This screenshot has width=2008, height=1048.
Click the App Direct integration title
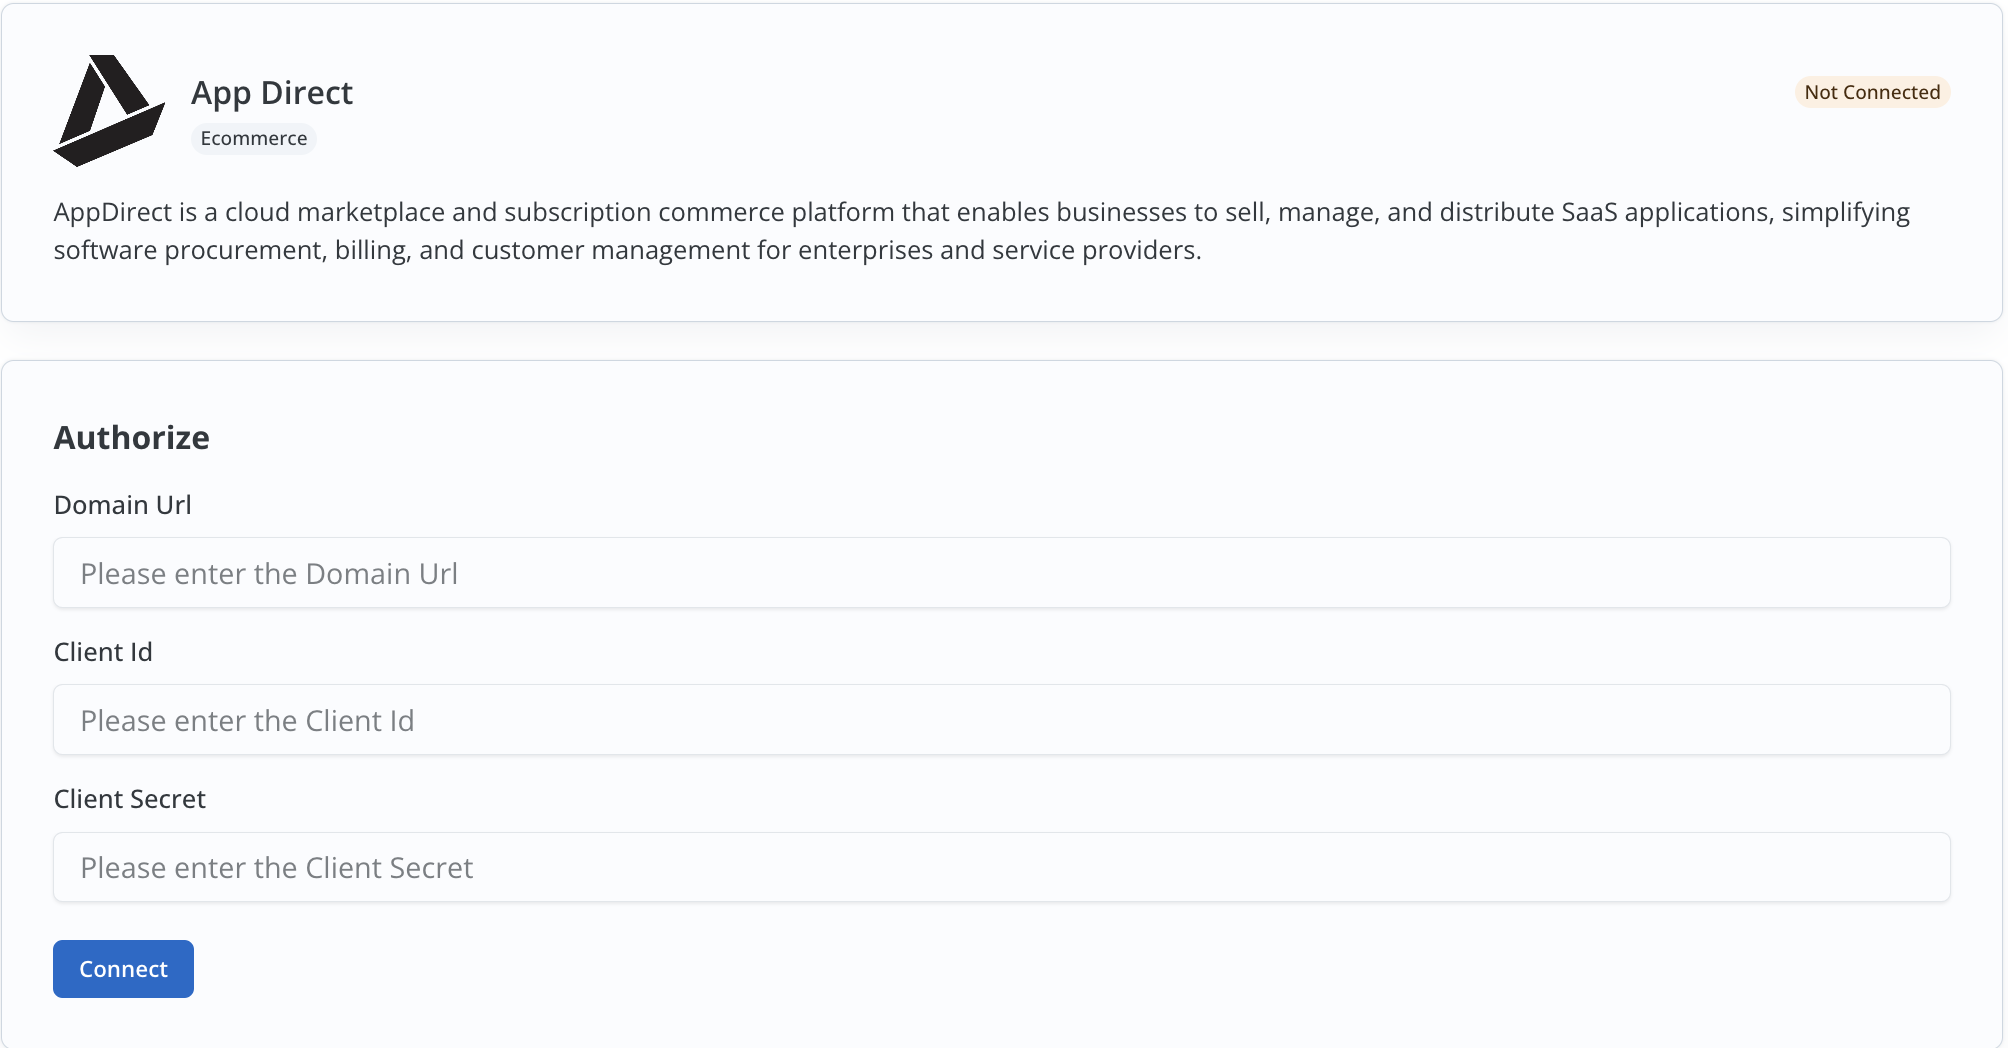[x=272, y=92]
